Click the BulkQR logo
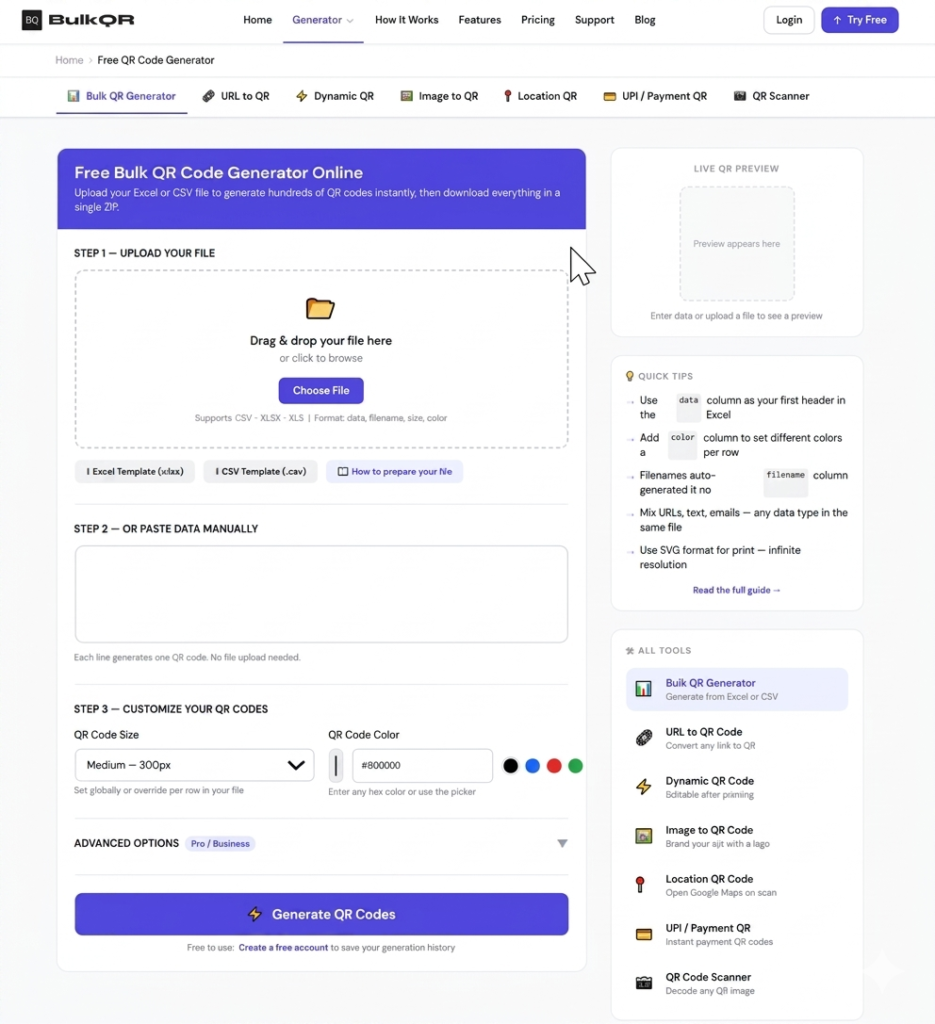 tap(78, 20)
